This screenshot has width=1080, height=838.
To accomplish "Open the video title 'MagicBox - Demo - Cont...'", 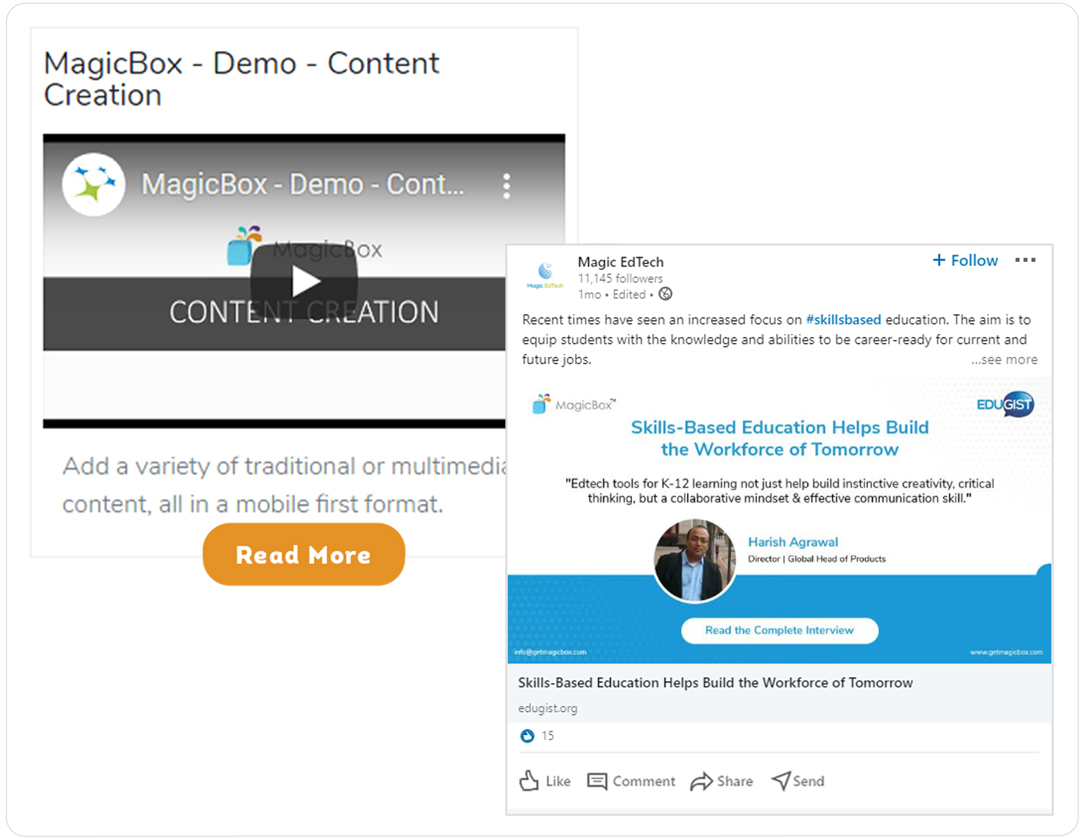I will coord(303,185).
